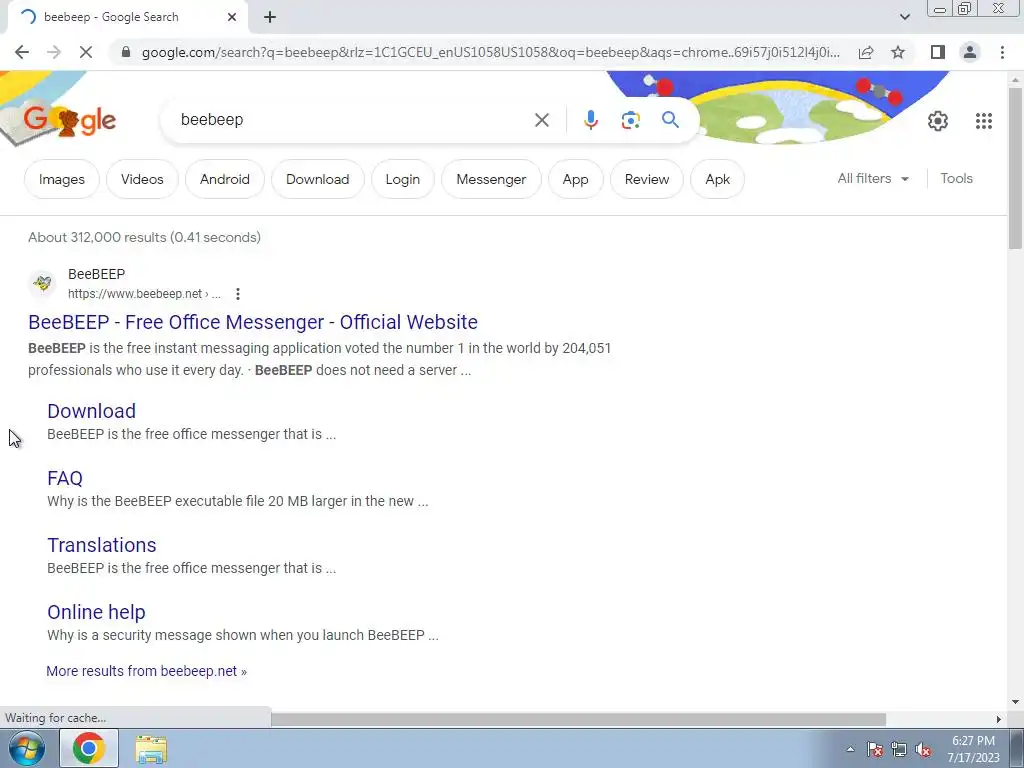
Task: Click the beebeep.net URL breadcrumb
Action: point(144,294)
